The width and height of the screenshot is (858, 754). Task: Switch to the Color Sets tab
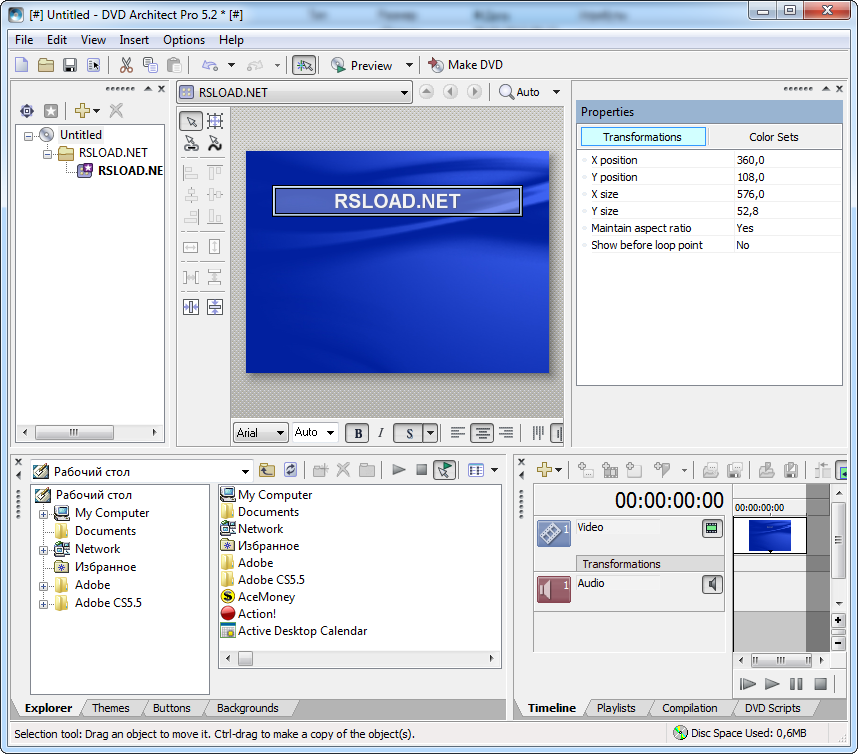[x=773, y=137]
